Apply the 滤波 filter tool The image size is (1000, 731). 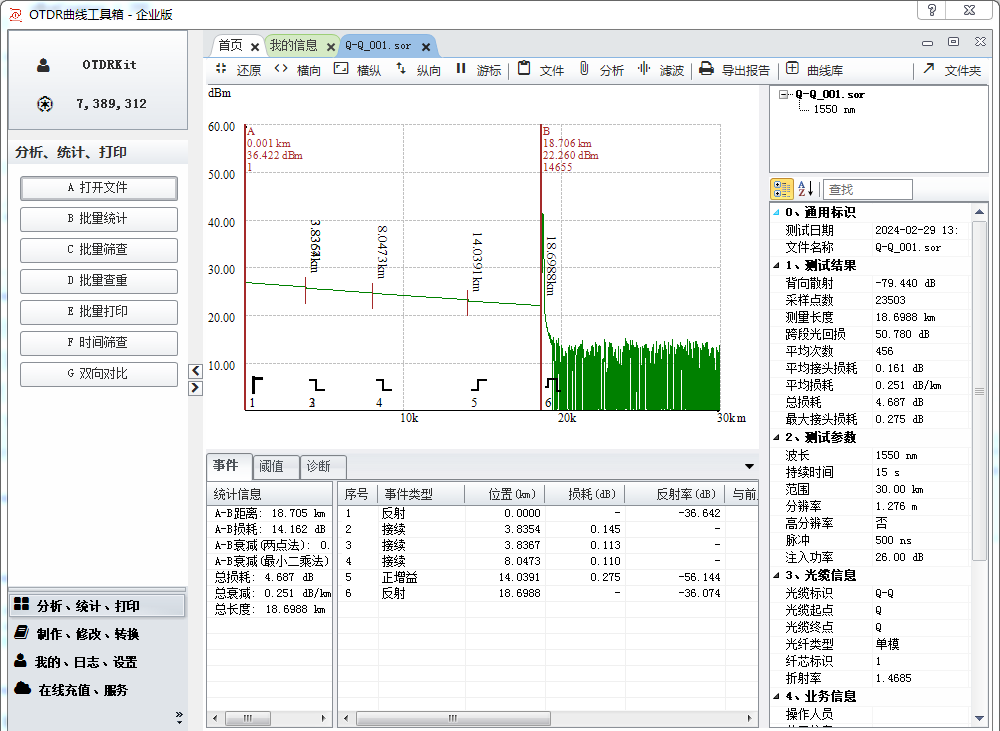644,69
